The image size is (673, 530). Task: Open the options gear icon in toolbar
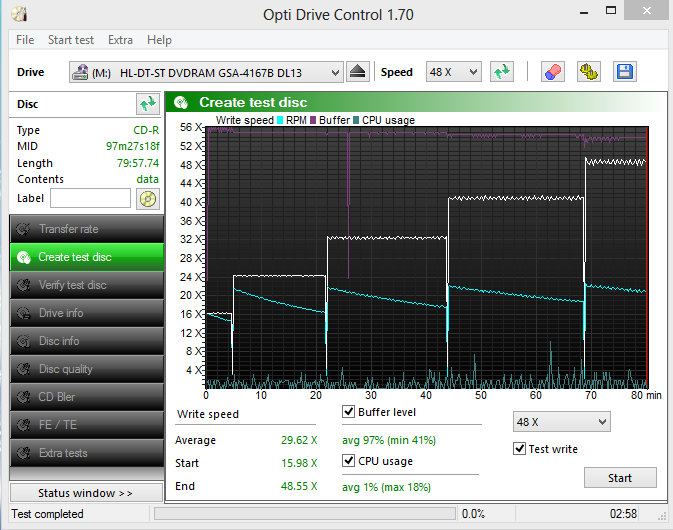pos(588,72)
